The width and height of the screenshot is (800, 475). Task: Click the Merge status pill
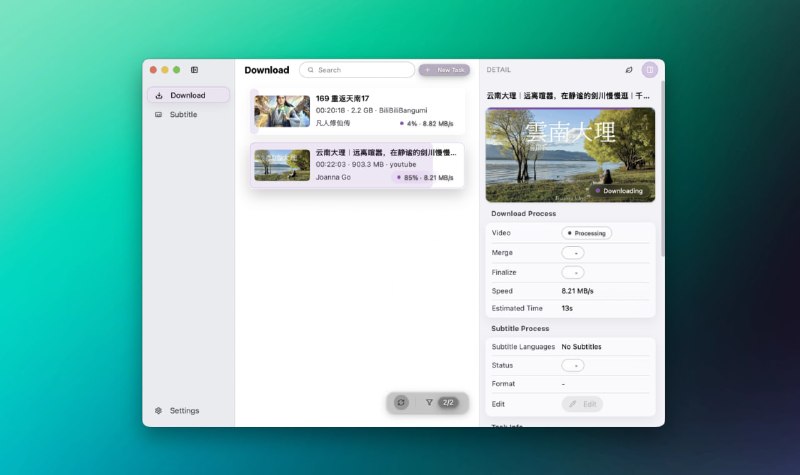573,253
